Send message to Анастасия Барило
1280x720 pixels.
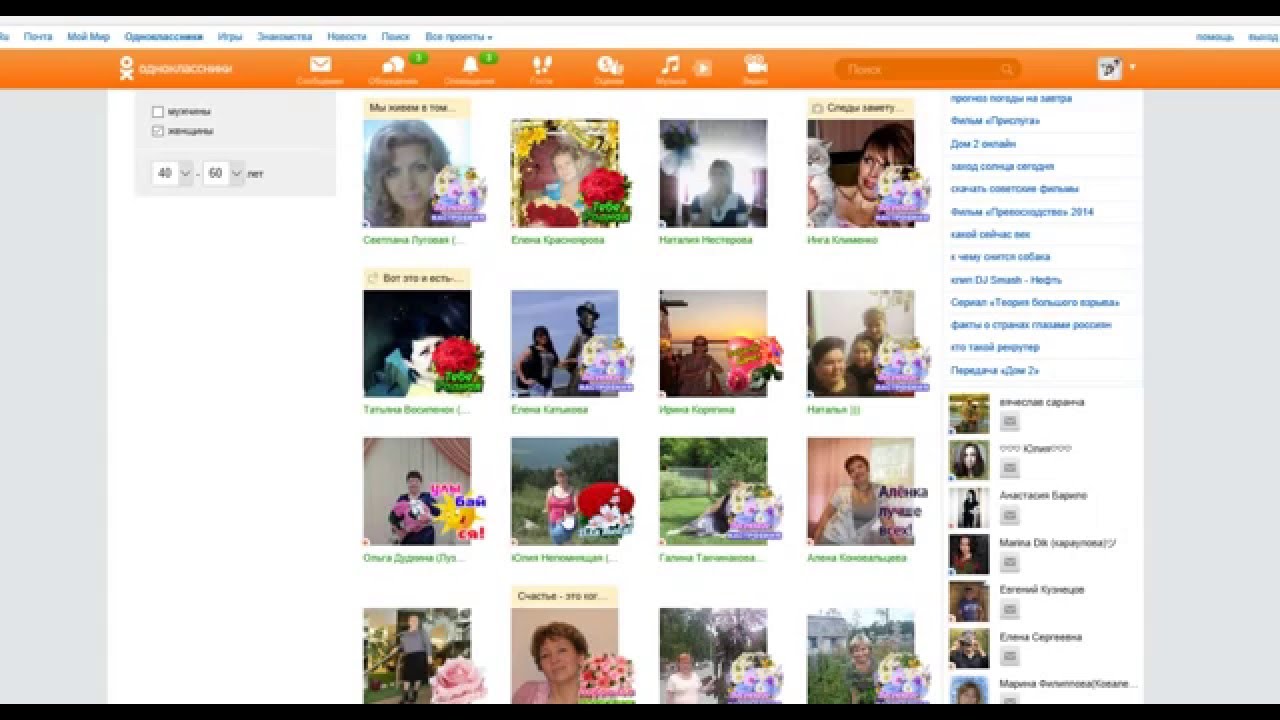pyautogui.click(x=1010, y=515)
